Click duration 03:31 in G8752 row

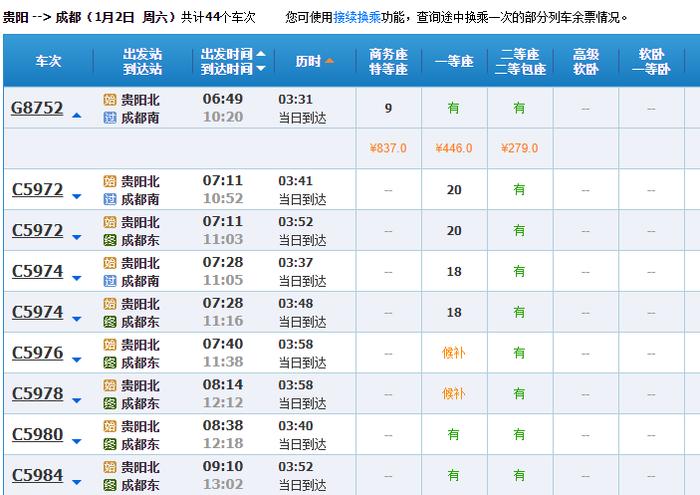296,99
